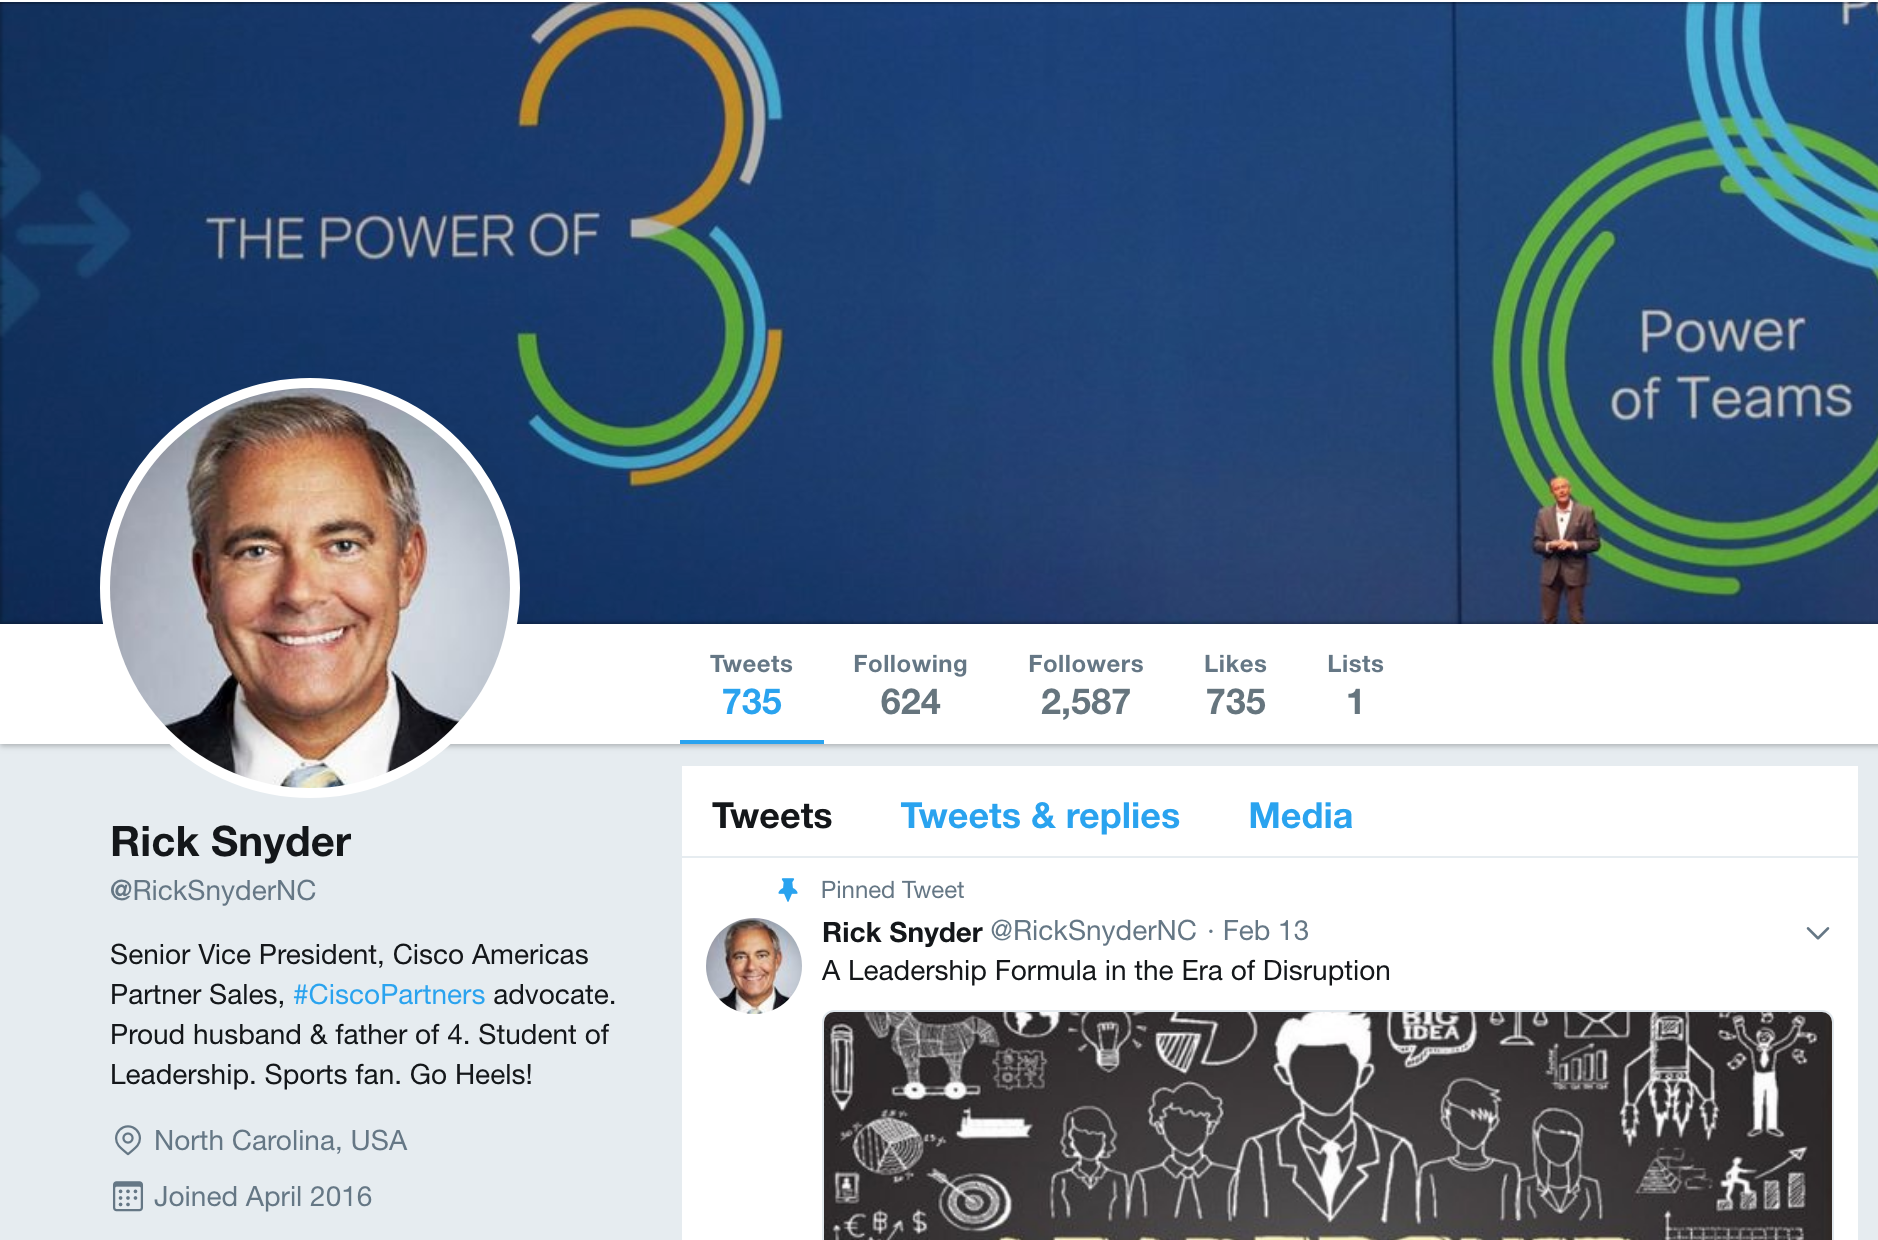Select the Tweets timeline tab

coord(772,816)
